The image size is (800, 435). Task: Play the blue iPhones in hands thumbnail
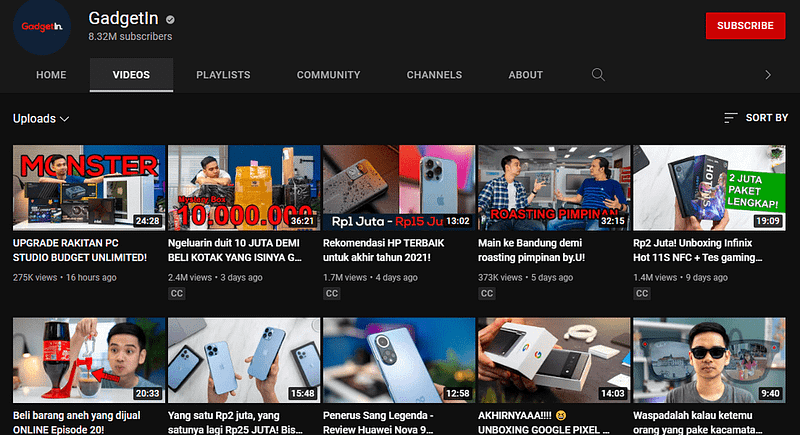(x=244, y=360)
